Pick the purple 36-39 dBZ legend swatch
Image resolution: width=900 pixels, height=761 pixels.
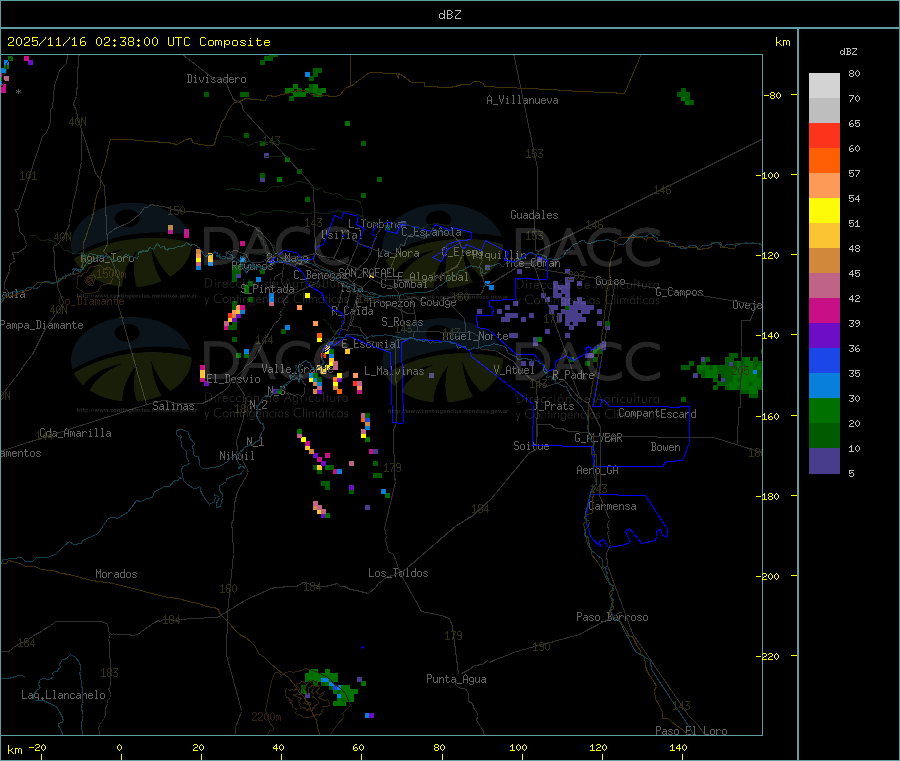click(824, 336)
